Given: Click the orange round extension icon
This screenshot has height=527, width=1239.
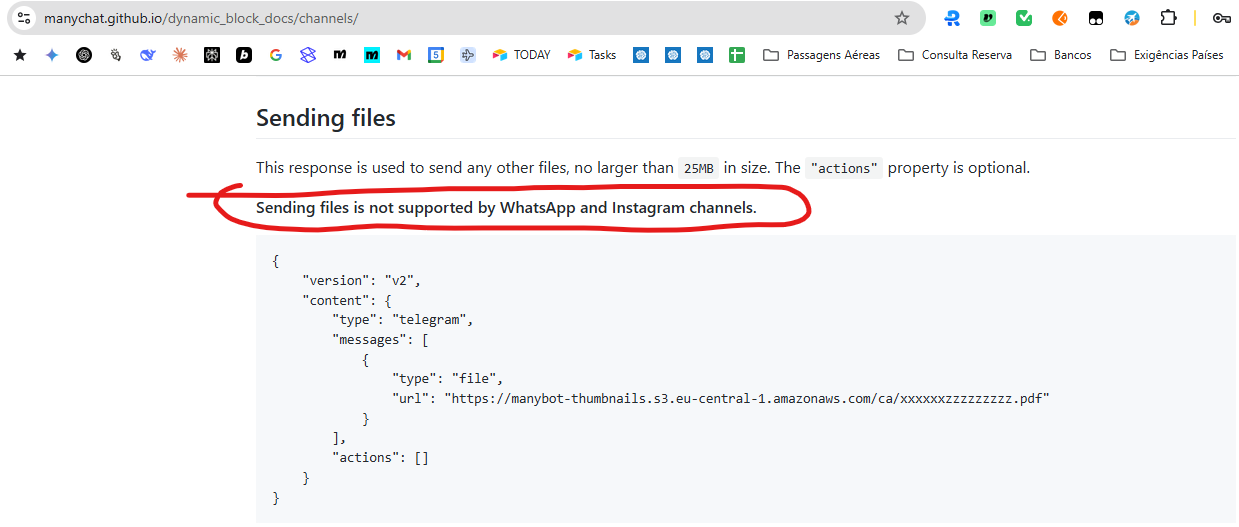Looking at the screenshot, I should pos(1060,18).
